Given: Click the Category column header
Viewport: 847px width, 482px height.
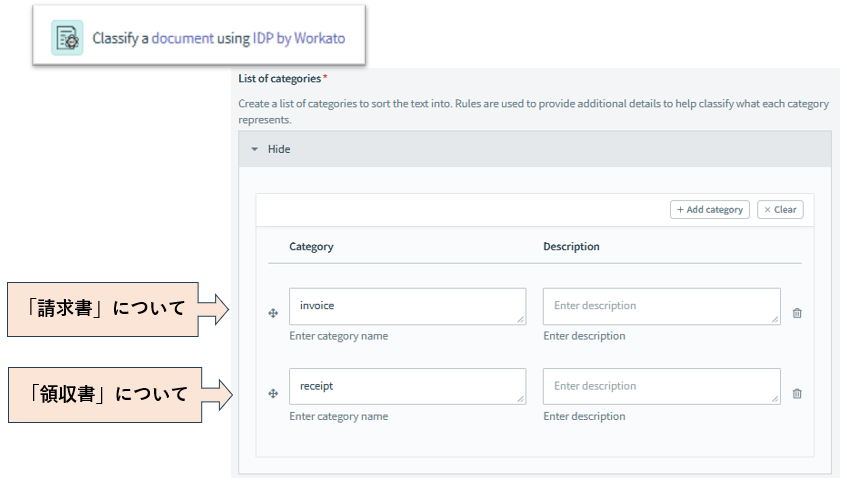Looking at the screenshot, I should pos(311,246).
